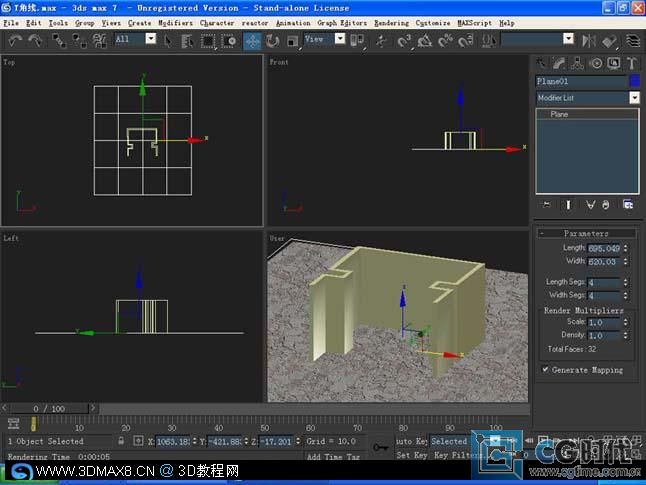Click blue object color swatch
This screenshot has height=485, width=646.
pyautogui.click(x=635, y=81)
